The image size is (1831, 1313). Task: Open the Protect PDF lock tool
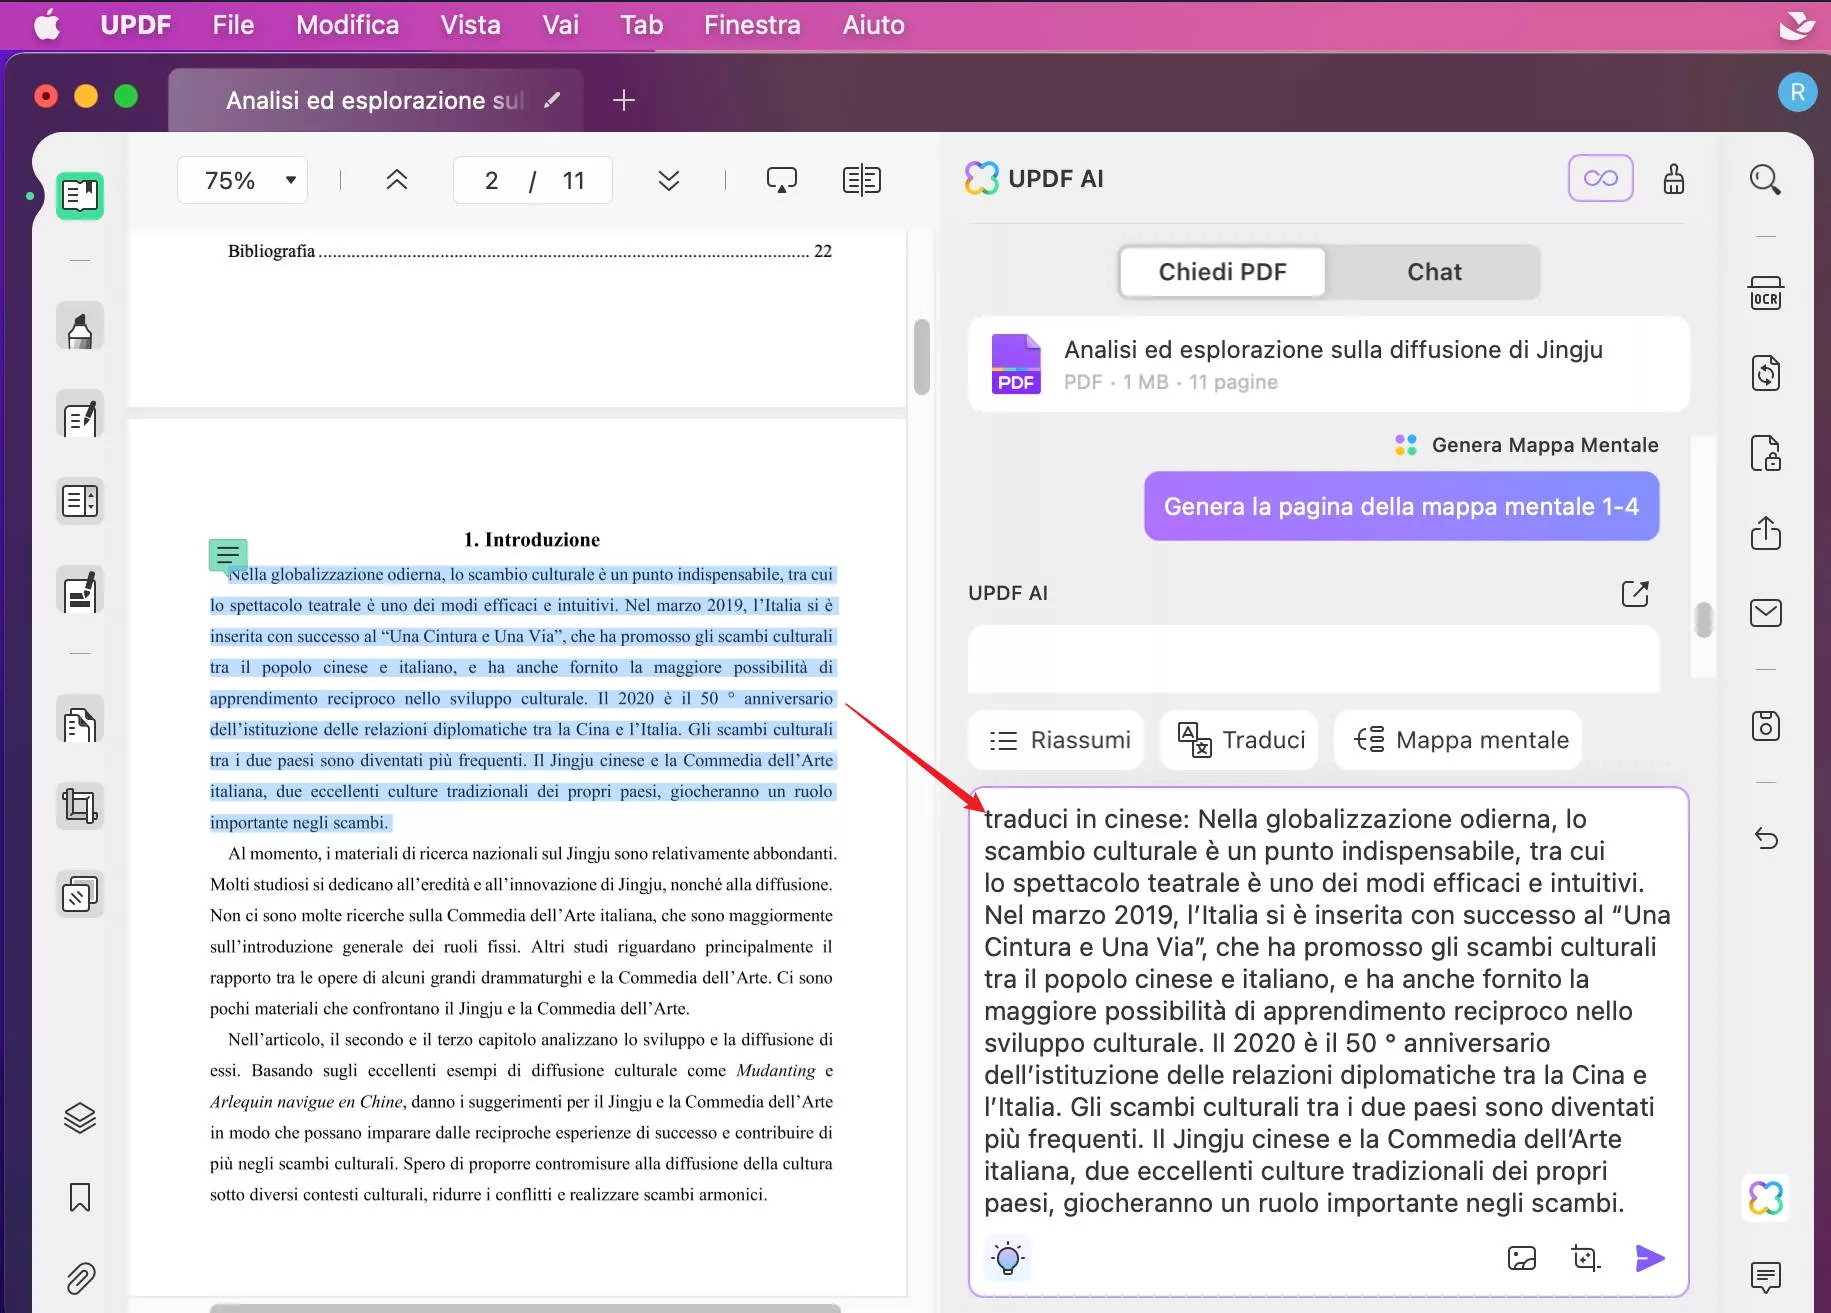pos(1765,453)
